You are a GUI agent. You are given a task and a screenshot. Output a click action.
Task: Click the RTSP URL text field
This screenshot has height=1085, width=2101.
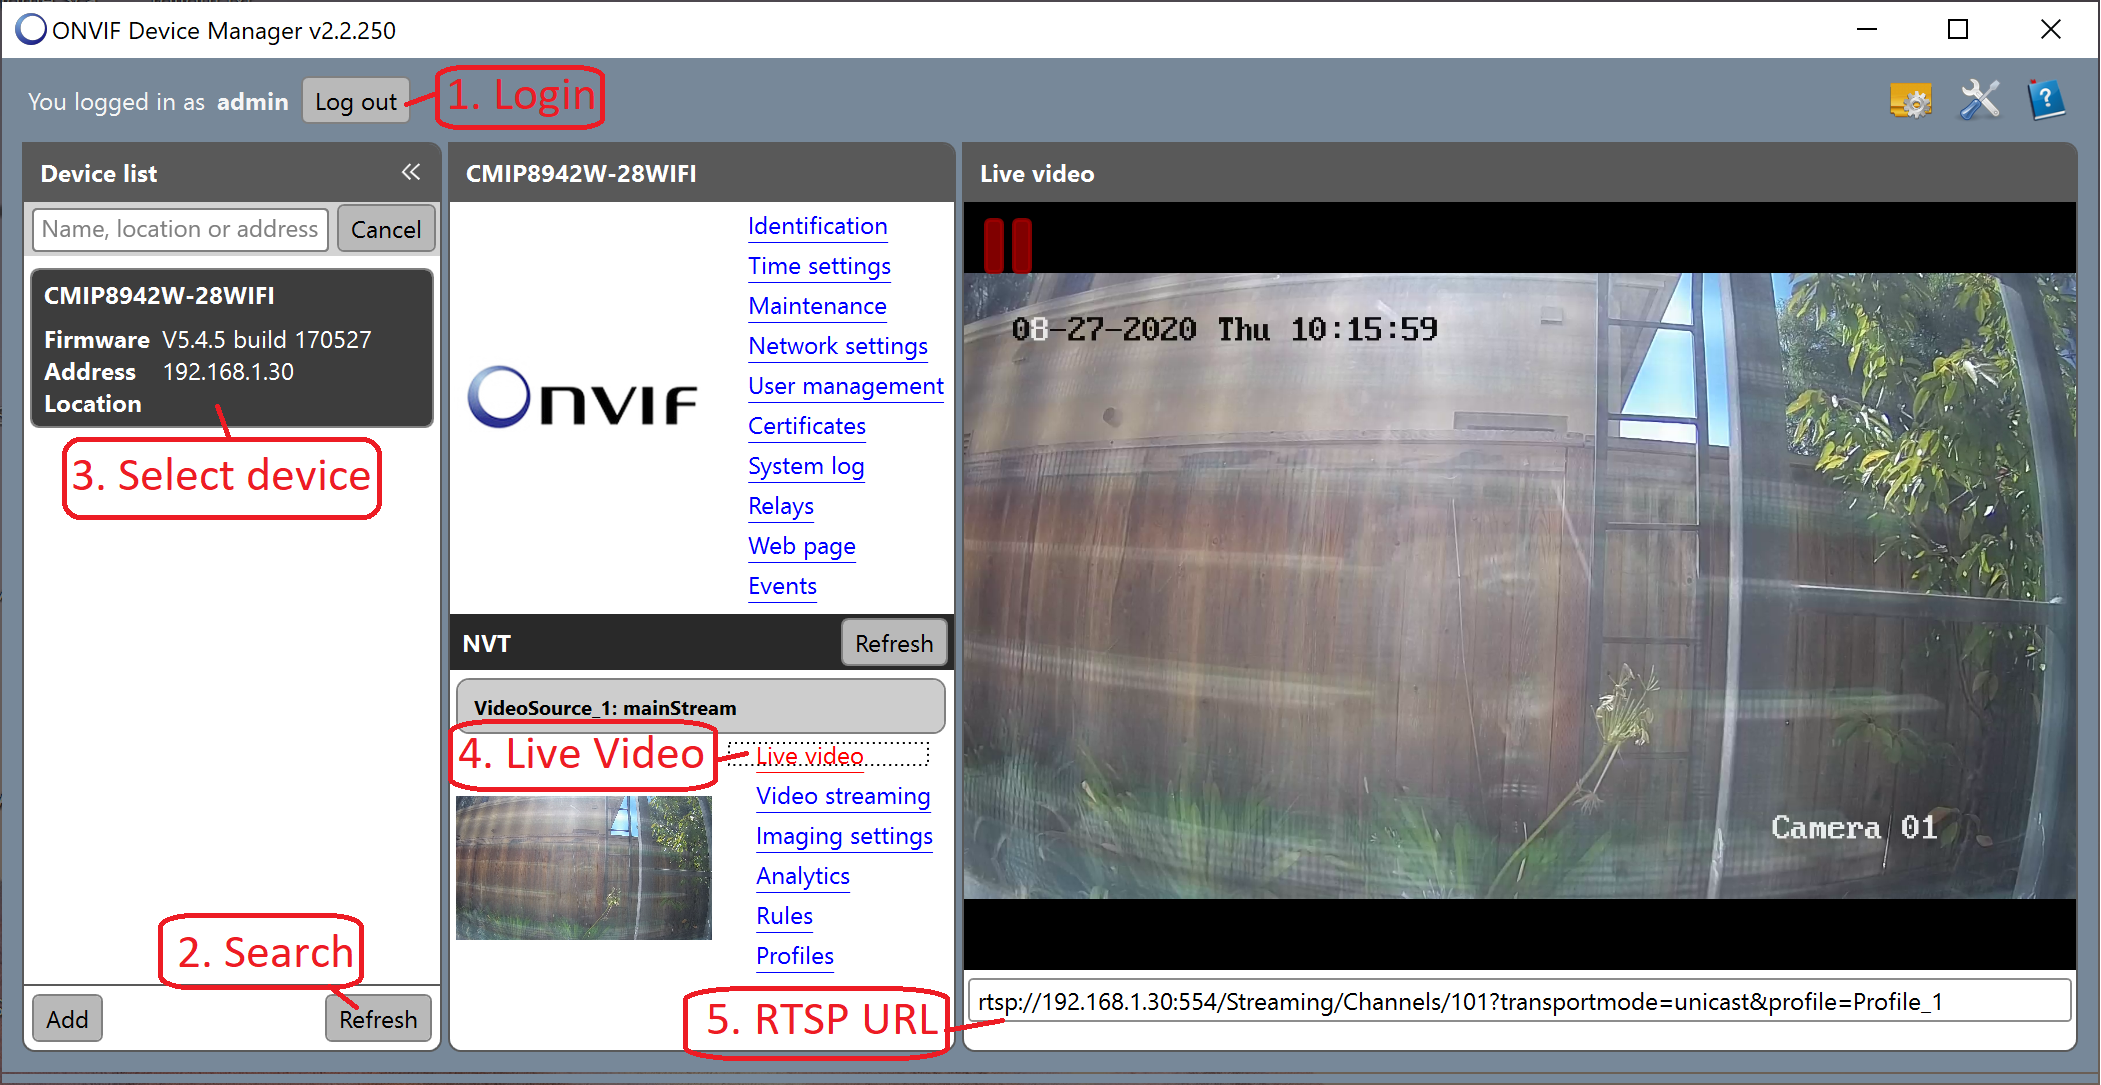click(1519, 1001)
